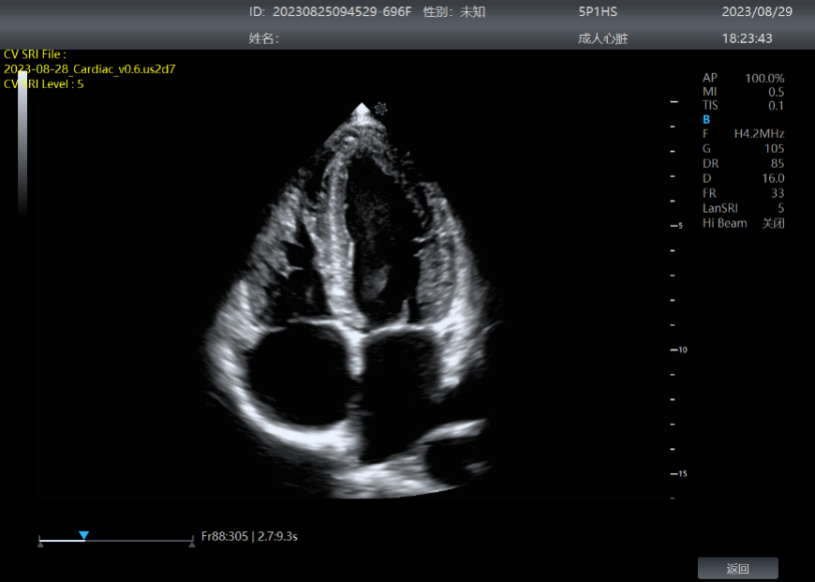
Task: Click the date 2023/08/29
Action: click(x=757, y=11)
